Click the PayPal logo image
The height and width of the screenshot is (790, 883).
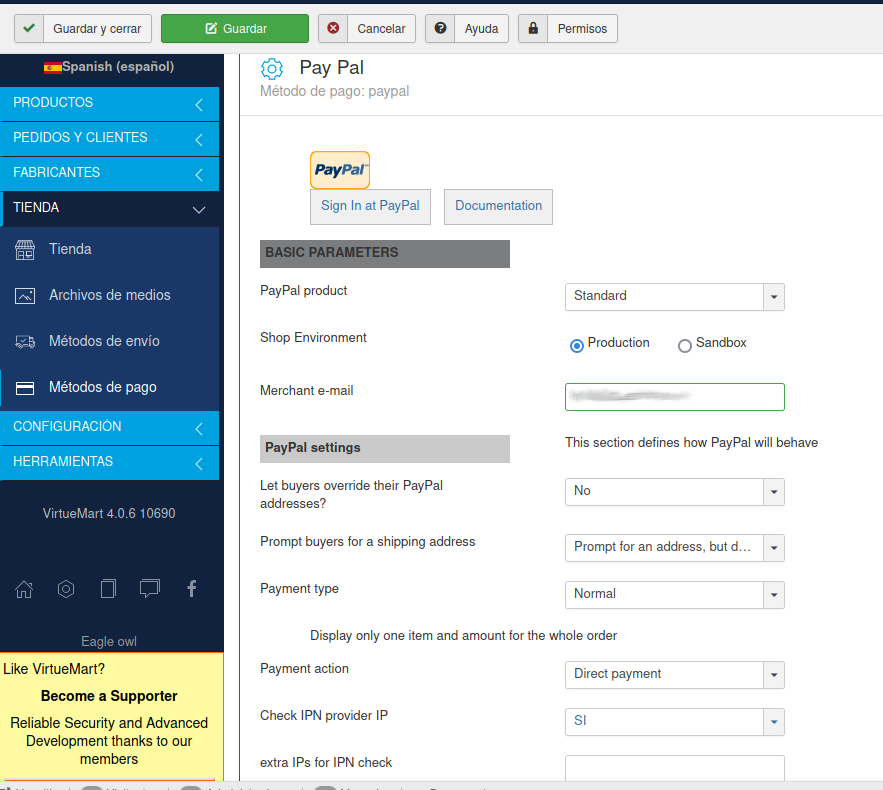coord(340,169)
